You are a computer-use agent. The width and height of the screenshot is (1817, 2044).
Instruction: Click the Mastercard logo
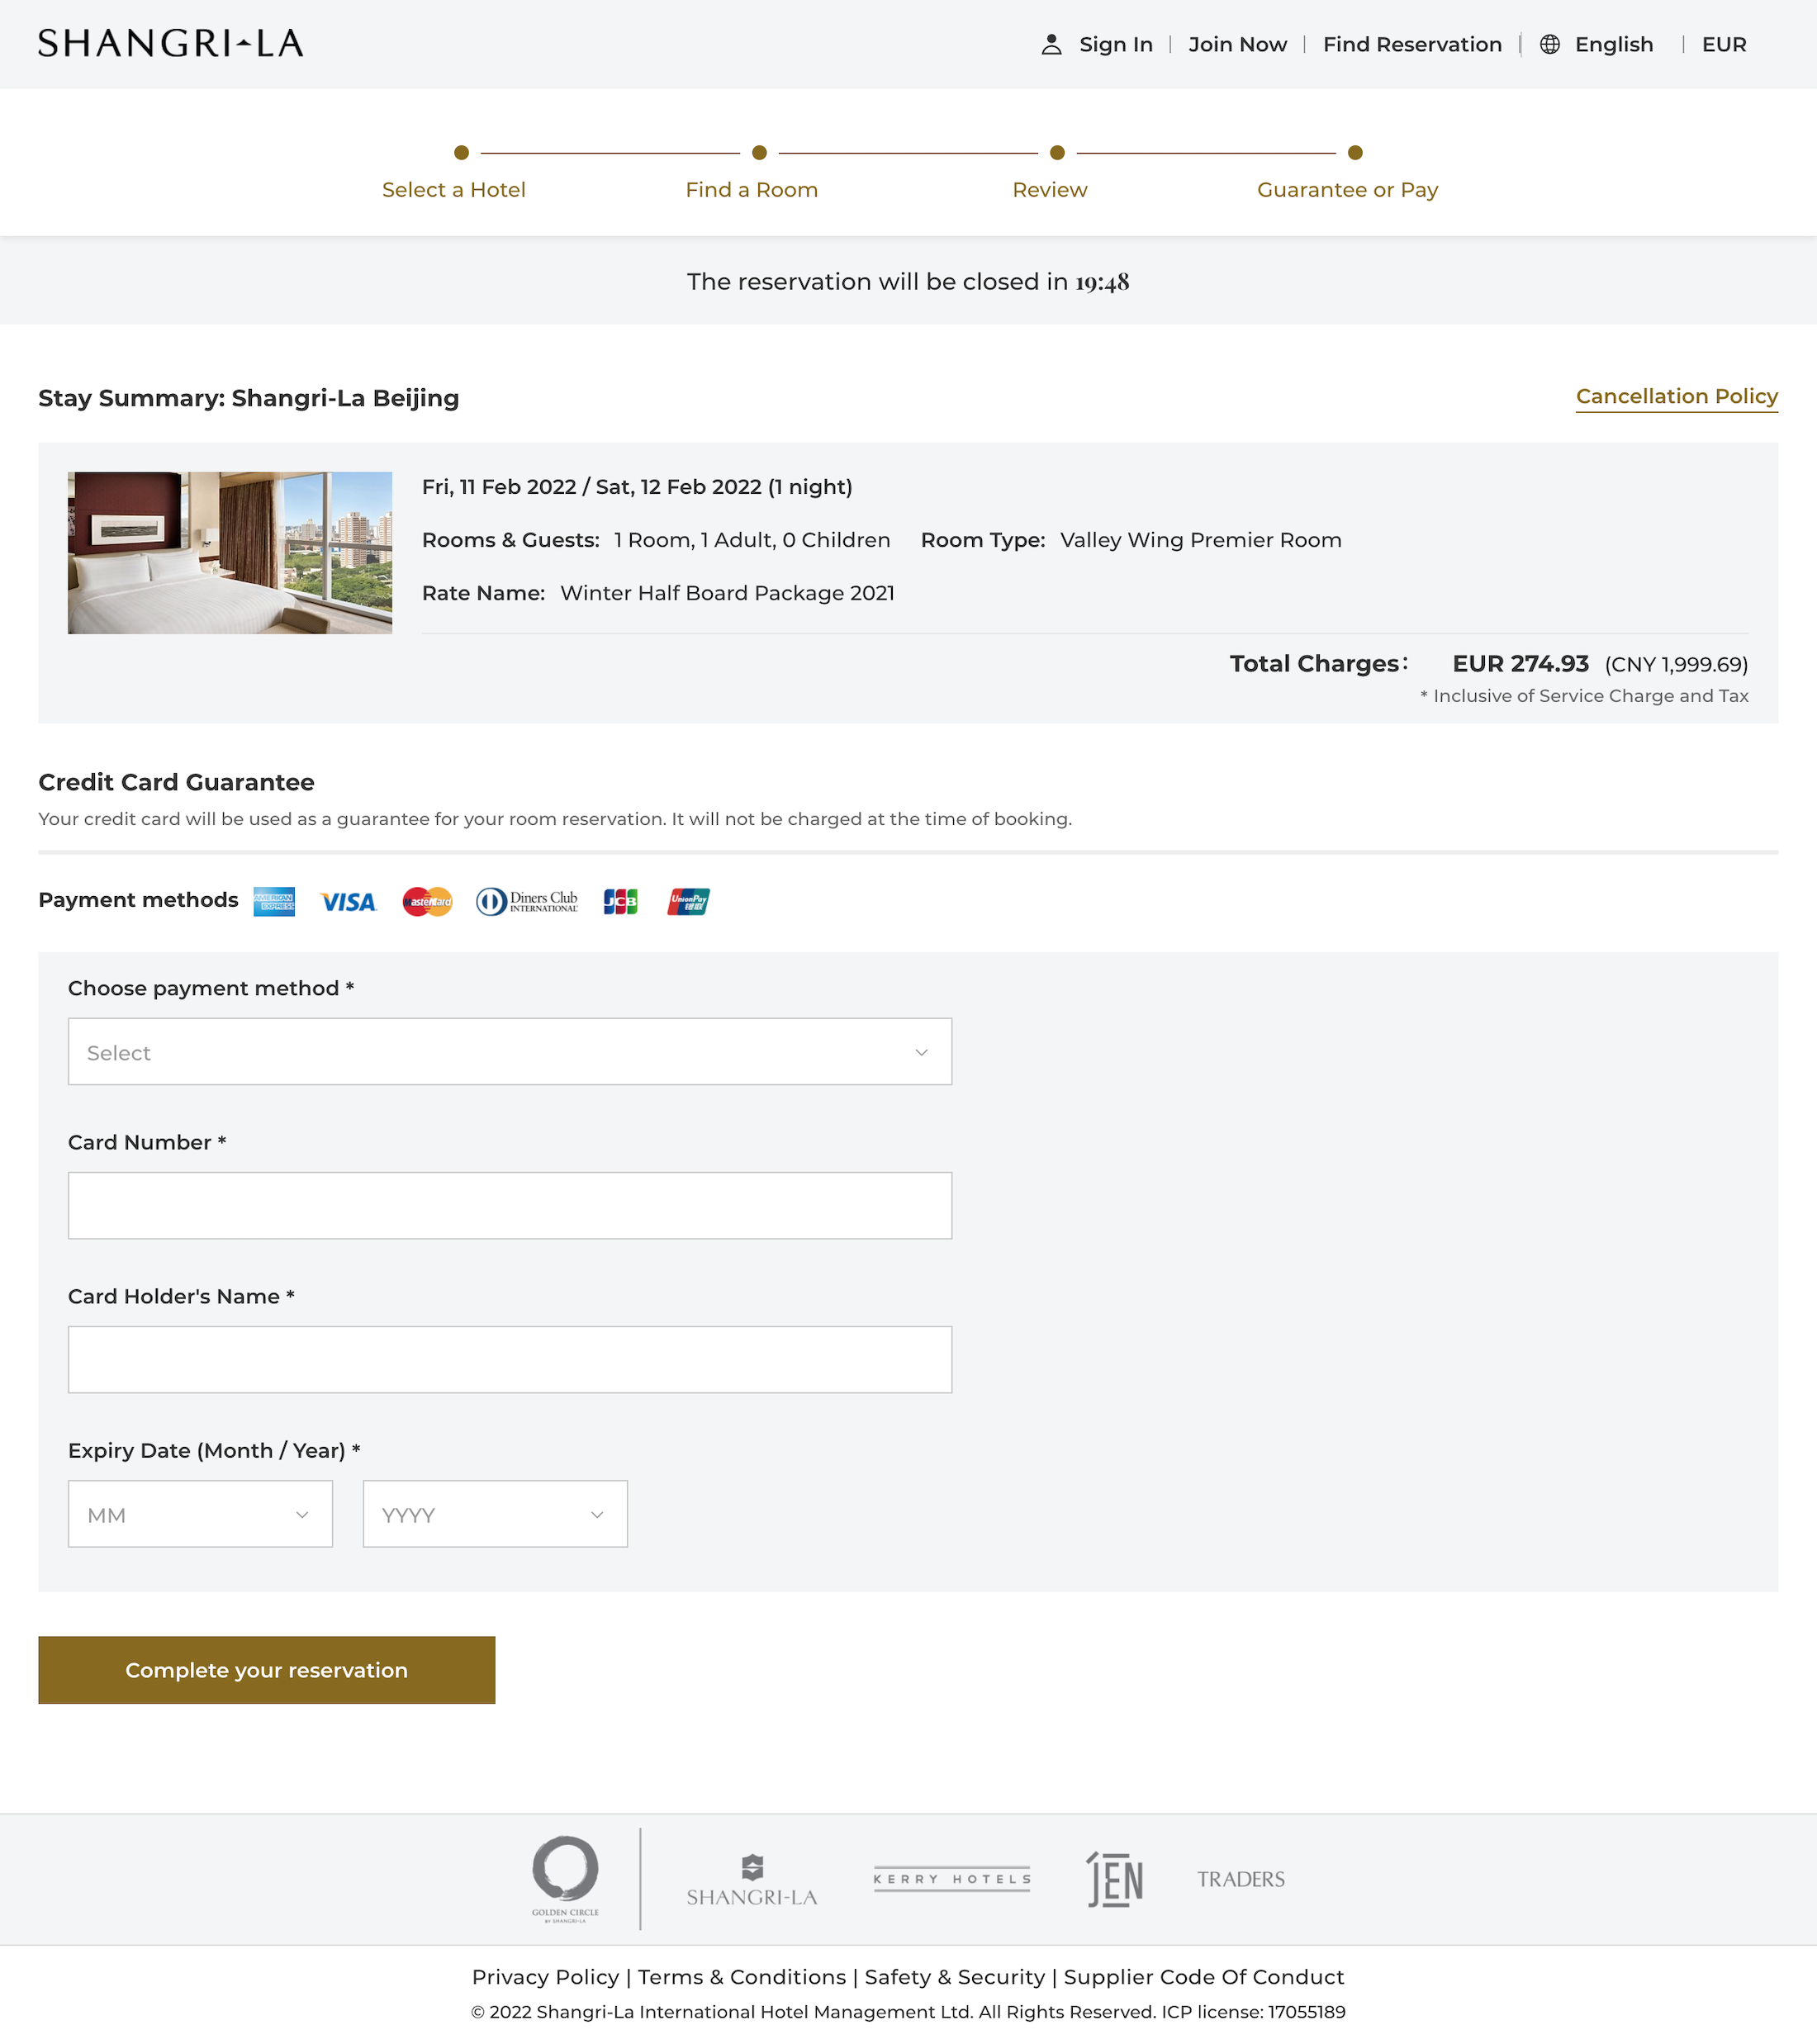pos(427,902)
